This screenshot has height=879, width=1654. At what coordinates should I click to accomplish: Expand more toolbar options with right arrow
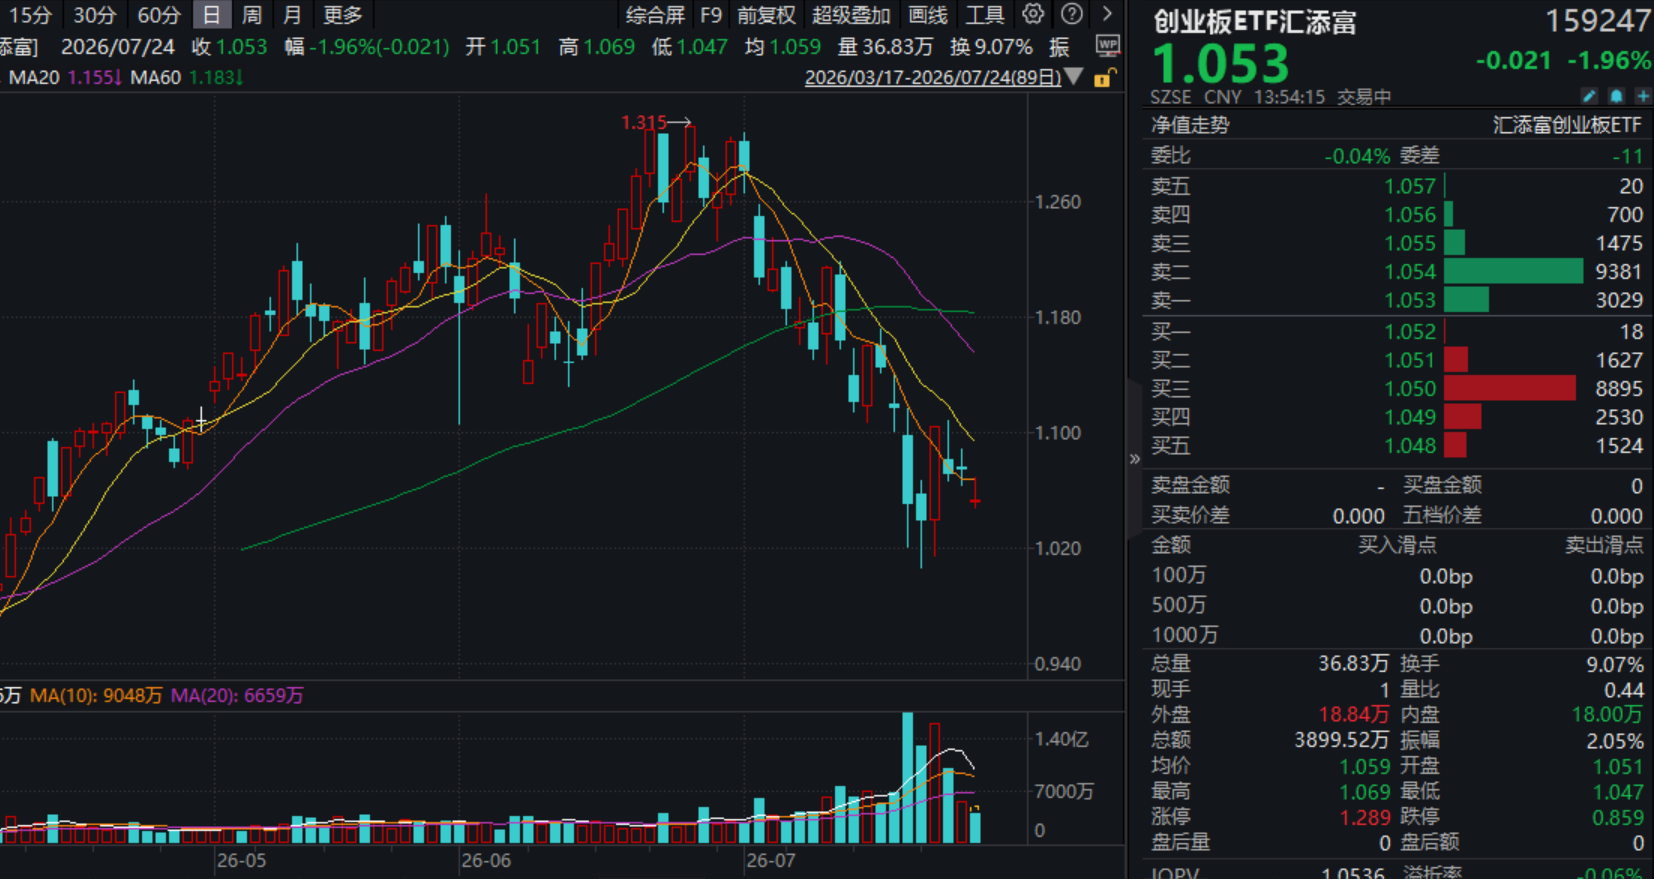pos(1107,14)
